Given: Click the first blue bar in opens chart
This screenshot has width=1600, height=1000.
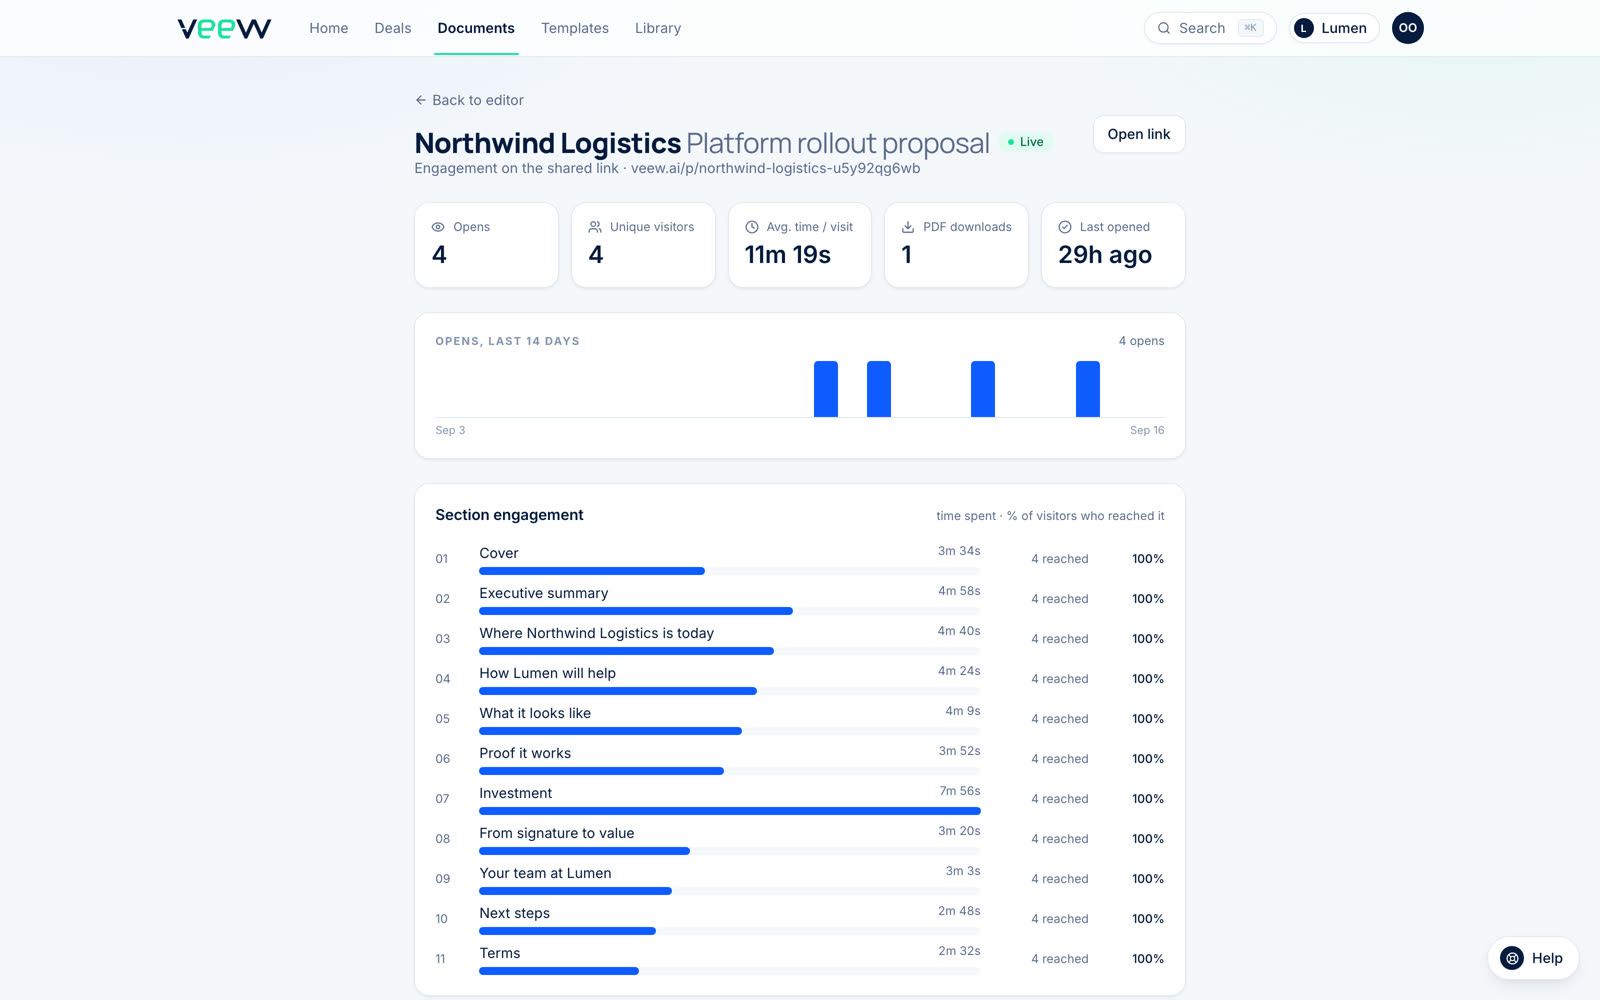Looking at the screenshot, I should [826, 389].
